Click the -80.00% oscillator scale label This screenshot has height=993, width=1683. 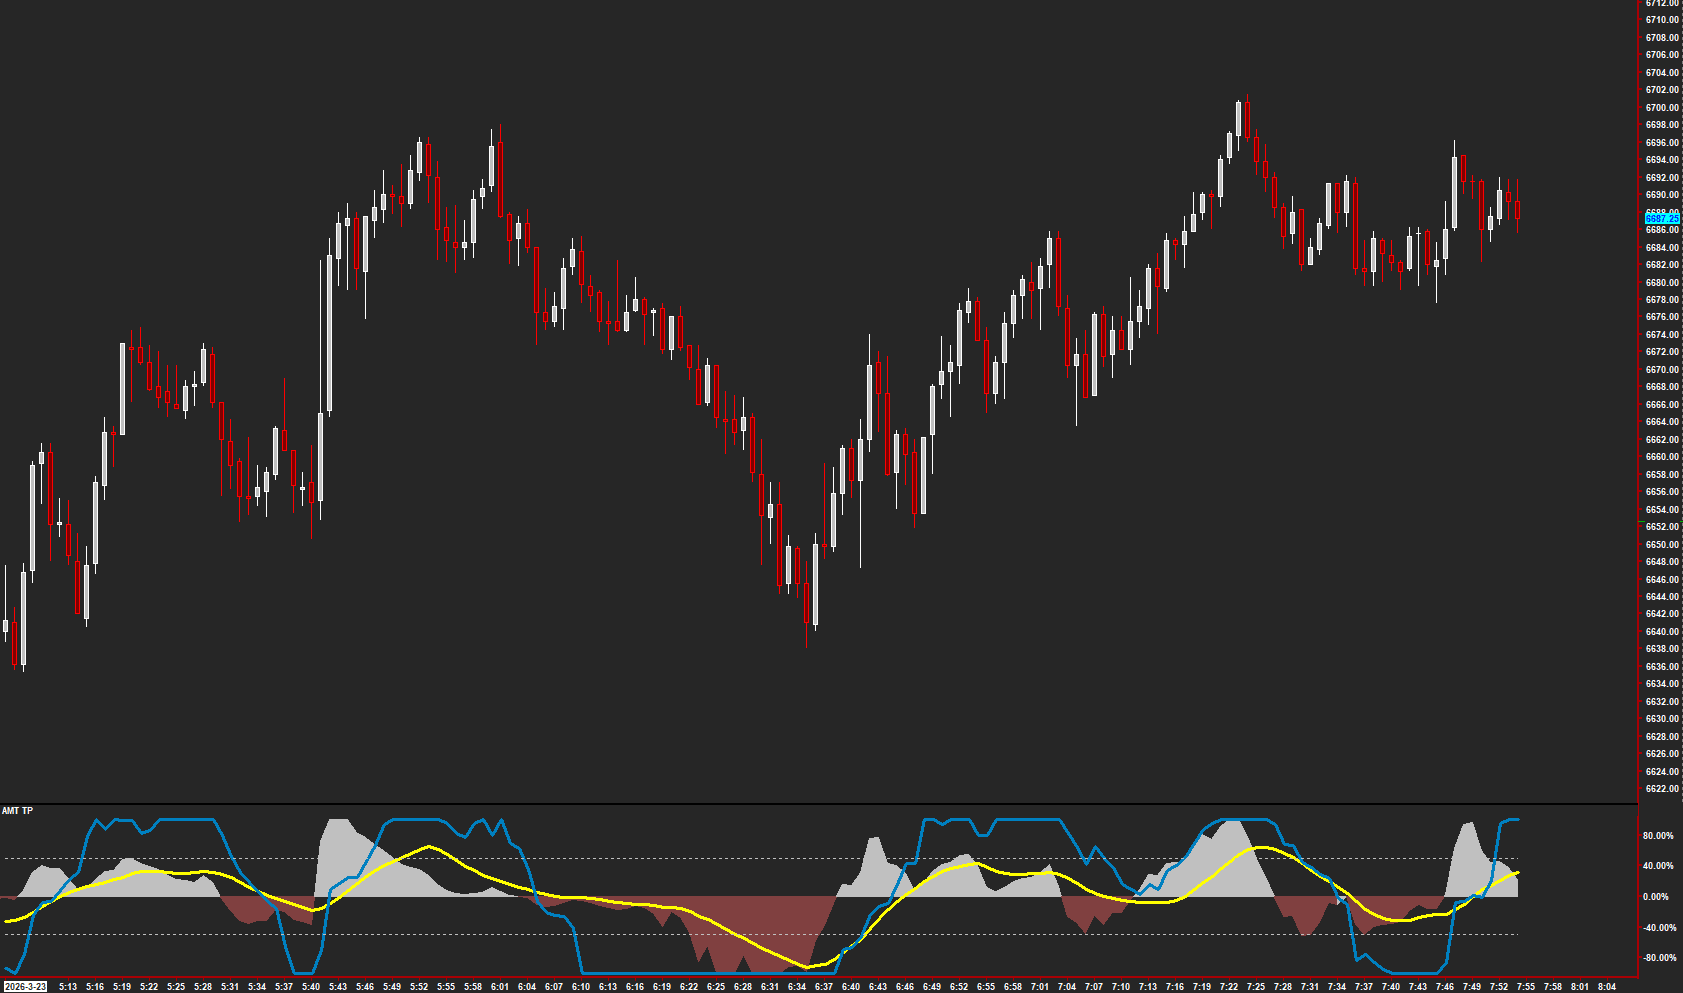[1657, 957]
